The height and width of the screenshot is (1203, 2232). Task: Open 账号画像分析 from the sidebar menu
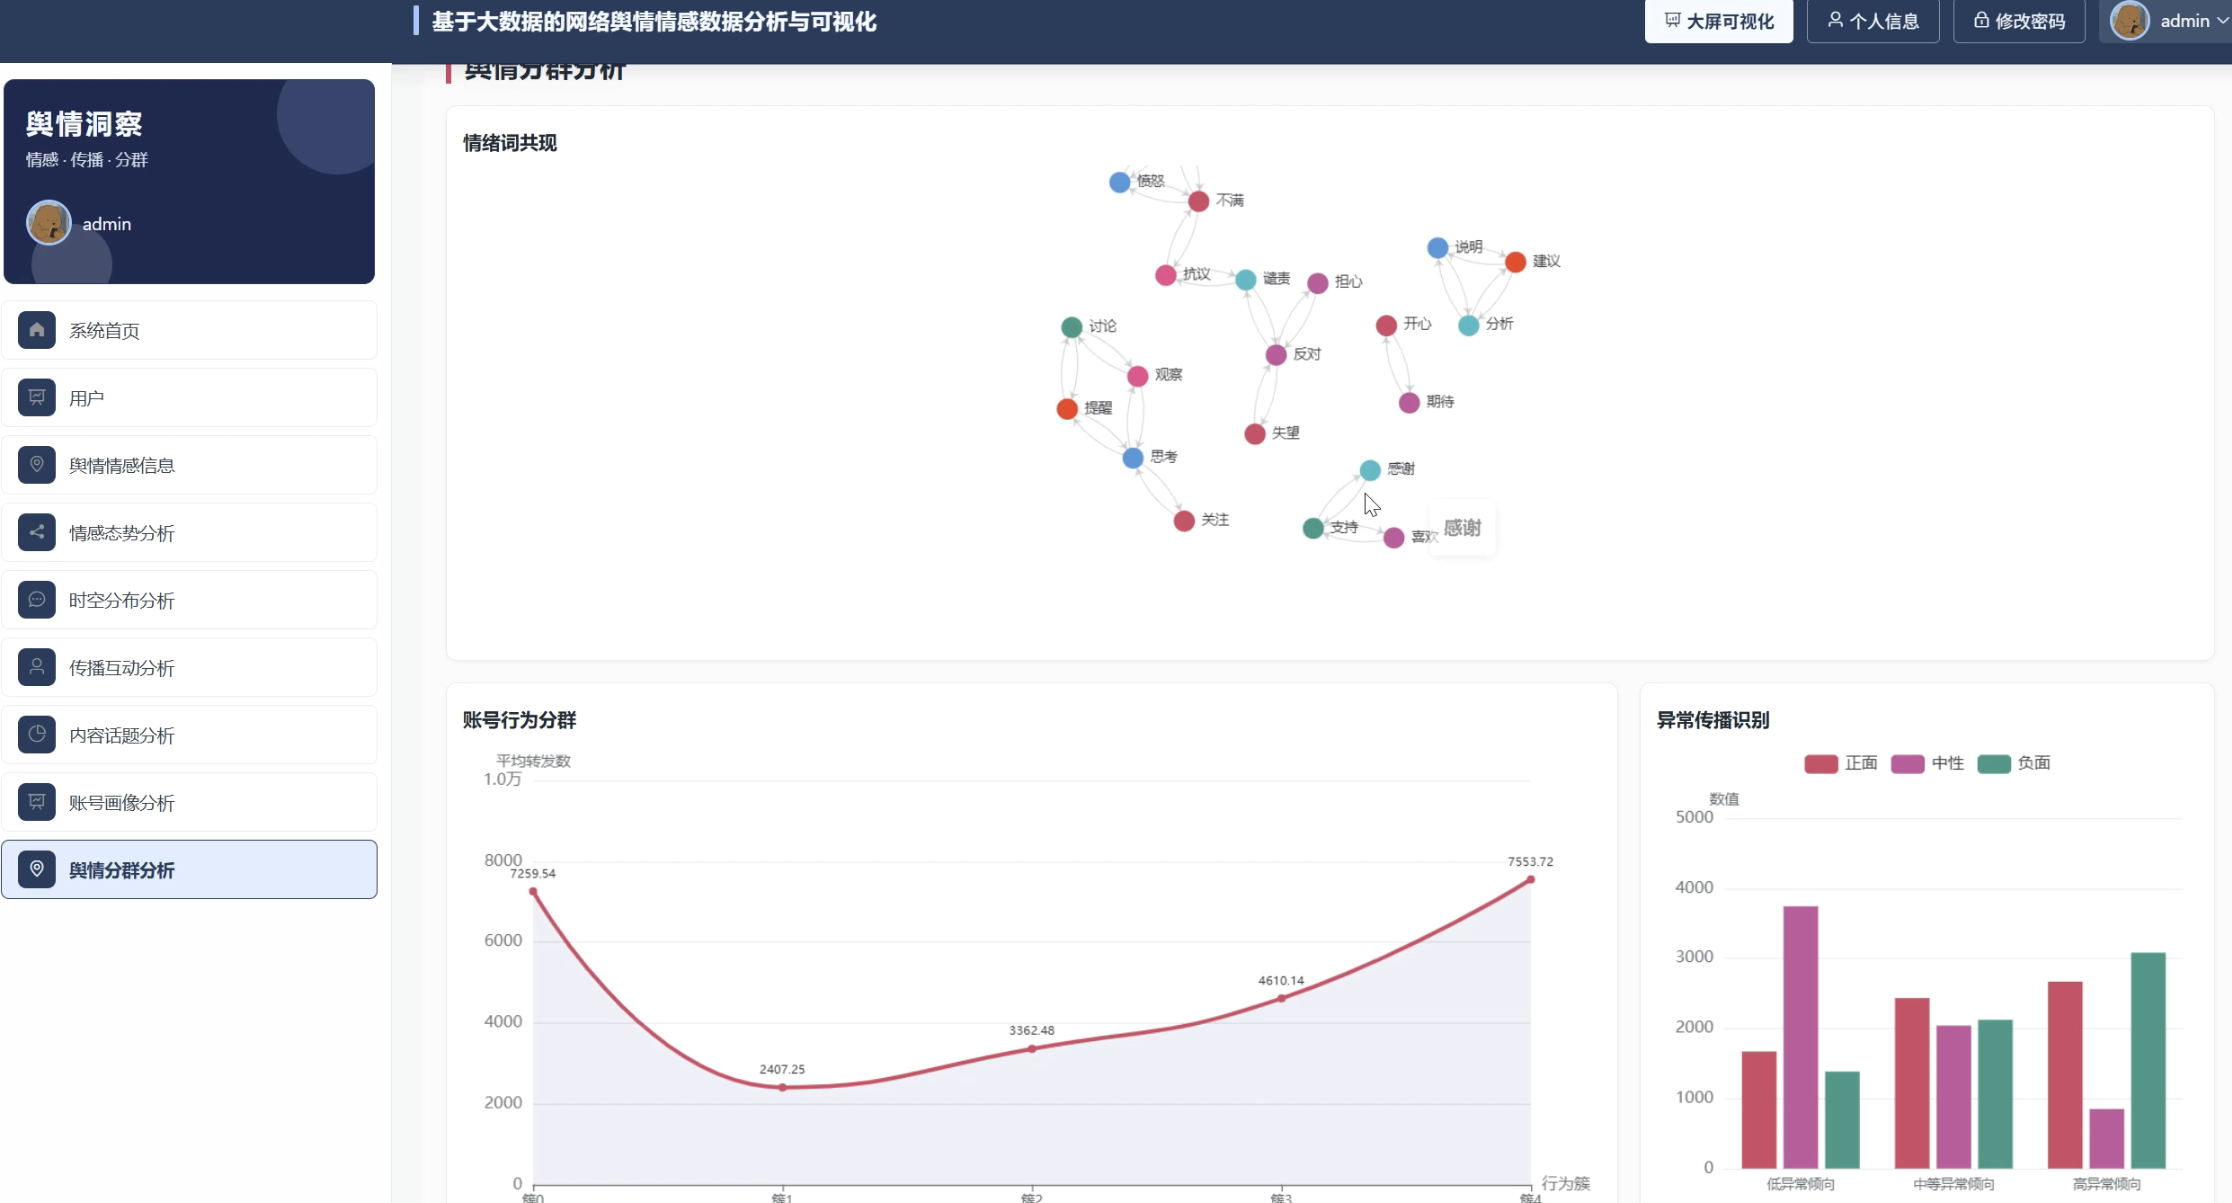tap(189, 802)
